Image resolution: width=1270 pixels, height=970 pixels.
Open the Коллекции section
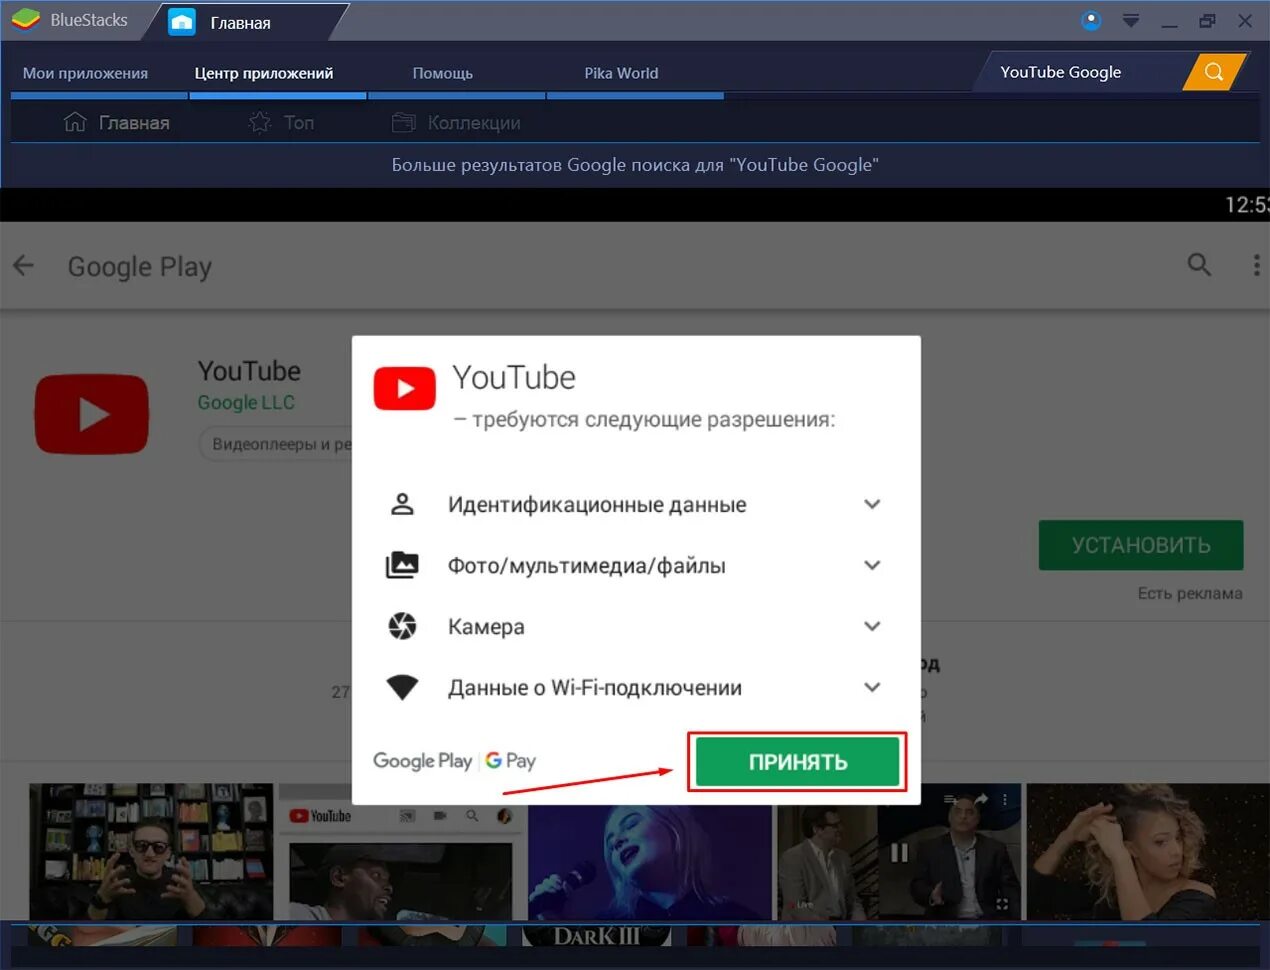coord(456,122)
